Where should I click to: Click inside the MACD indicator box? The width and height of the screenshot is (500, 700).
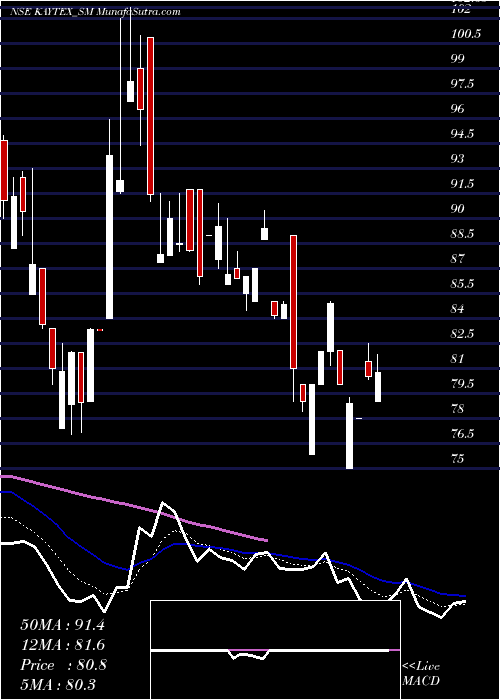(x=275, y=650)
